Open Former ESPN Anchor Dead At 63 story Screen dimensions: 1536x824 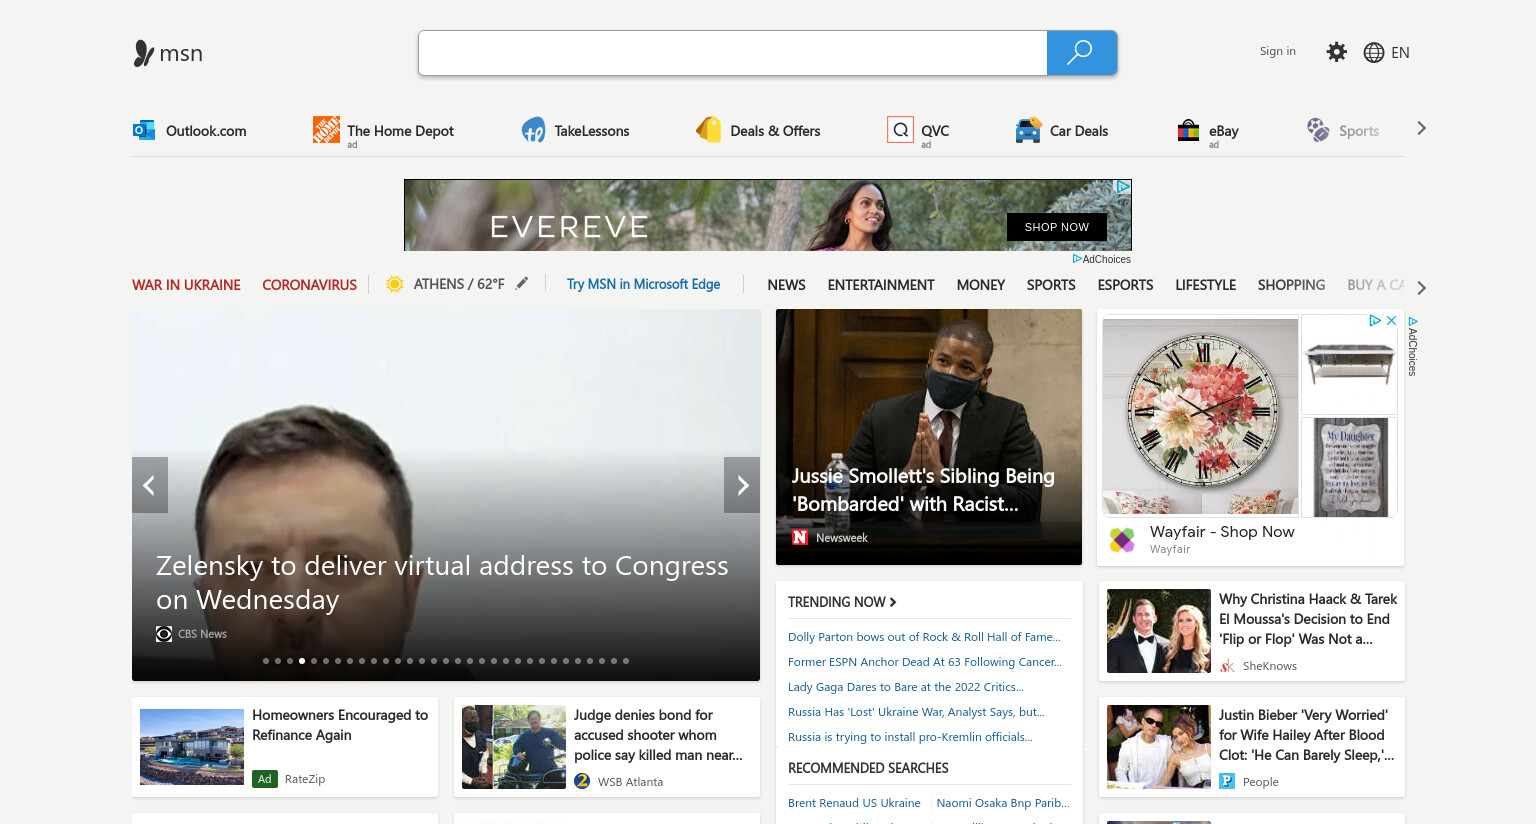(x=925, y=662)
